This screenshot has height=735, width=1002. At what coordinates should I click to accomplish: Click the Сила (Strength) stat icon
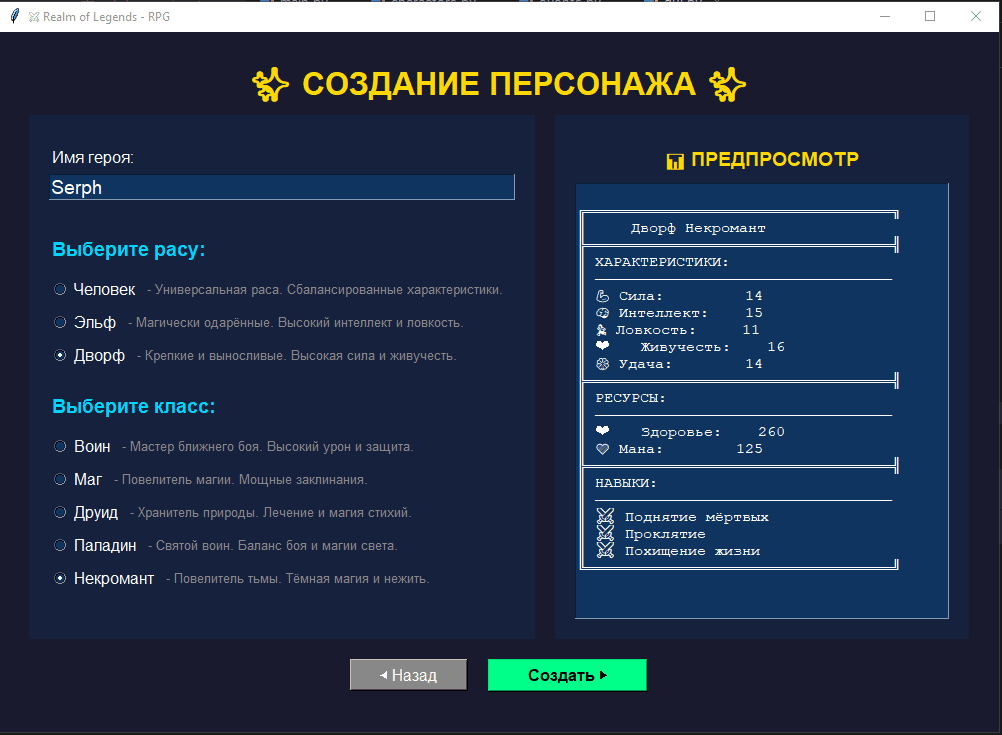point(604,295)
